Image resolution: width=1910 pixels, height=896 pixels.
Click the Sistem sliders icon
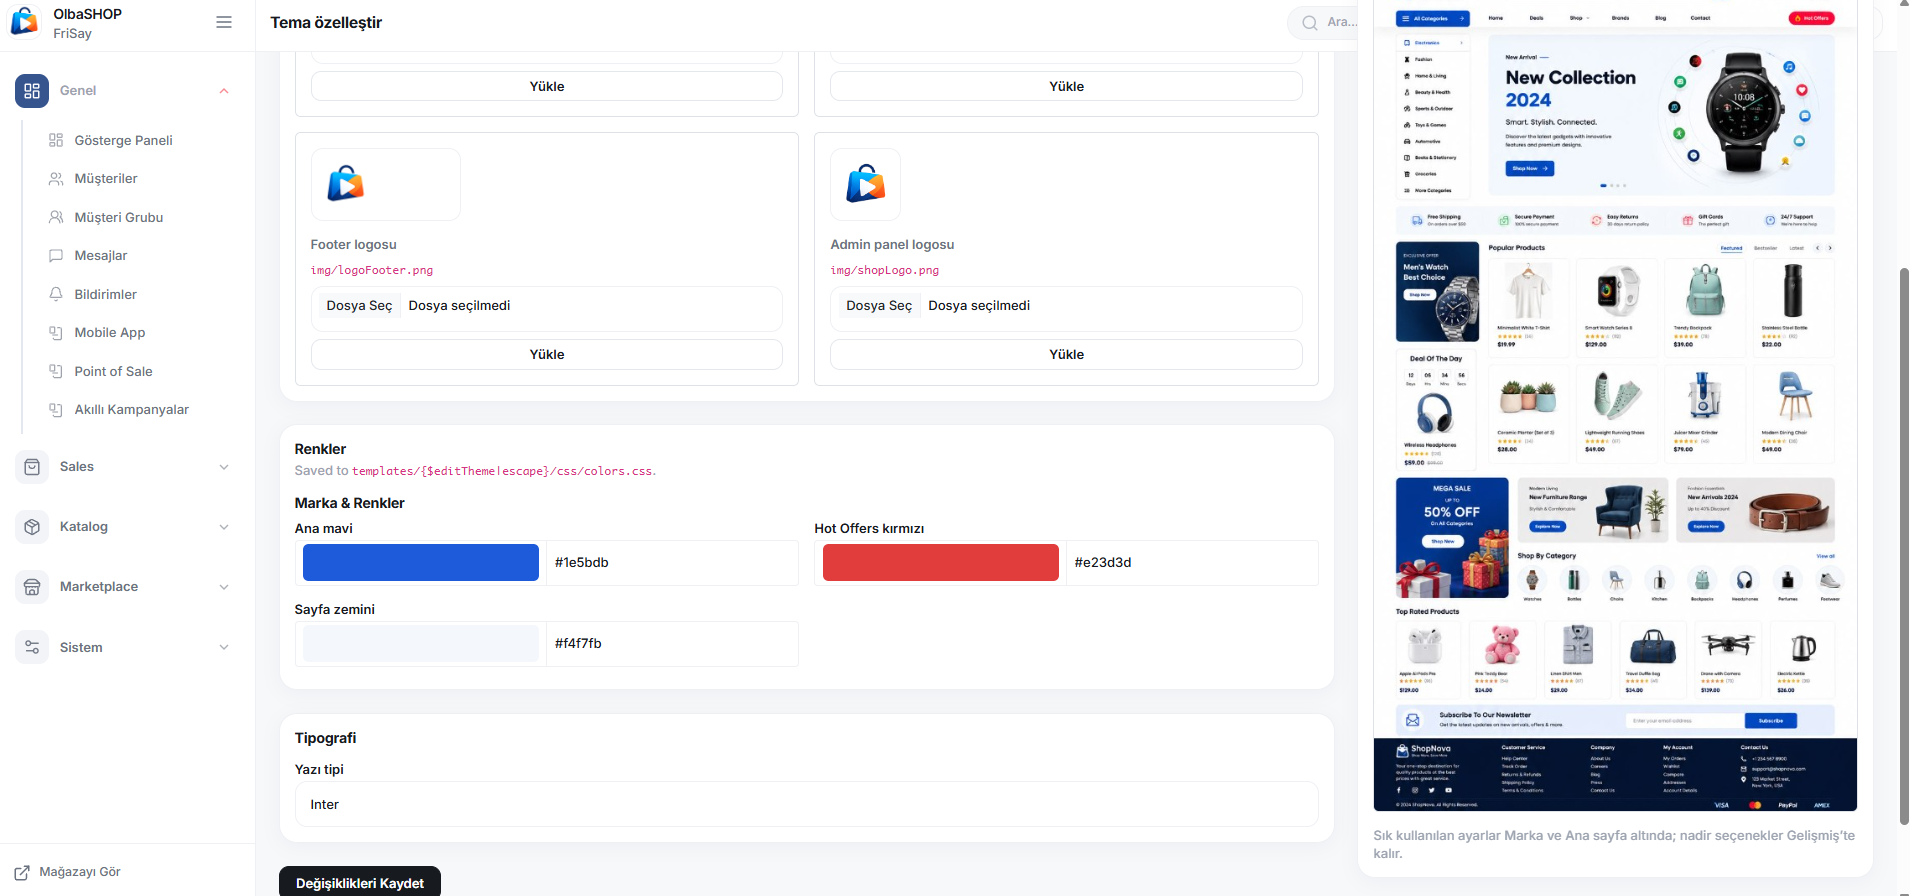pyautogui.click(x=32, y=648)
